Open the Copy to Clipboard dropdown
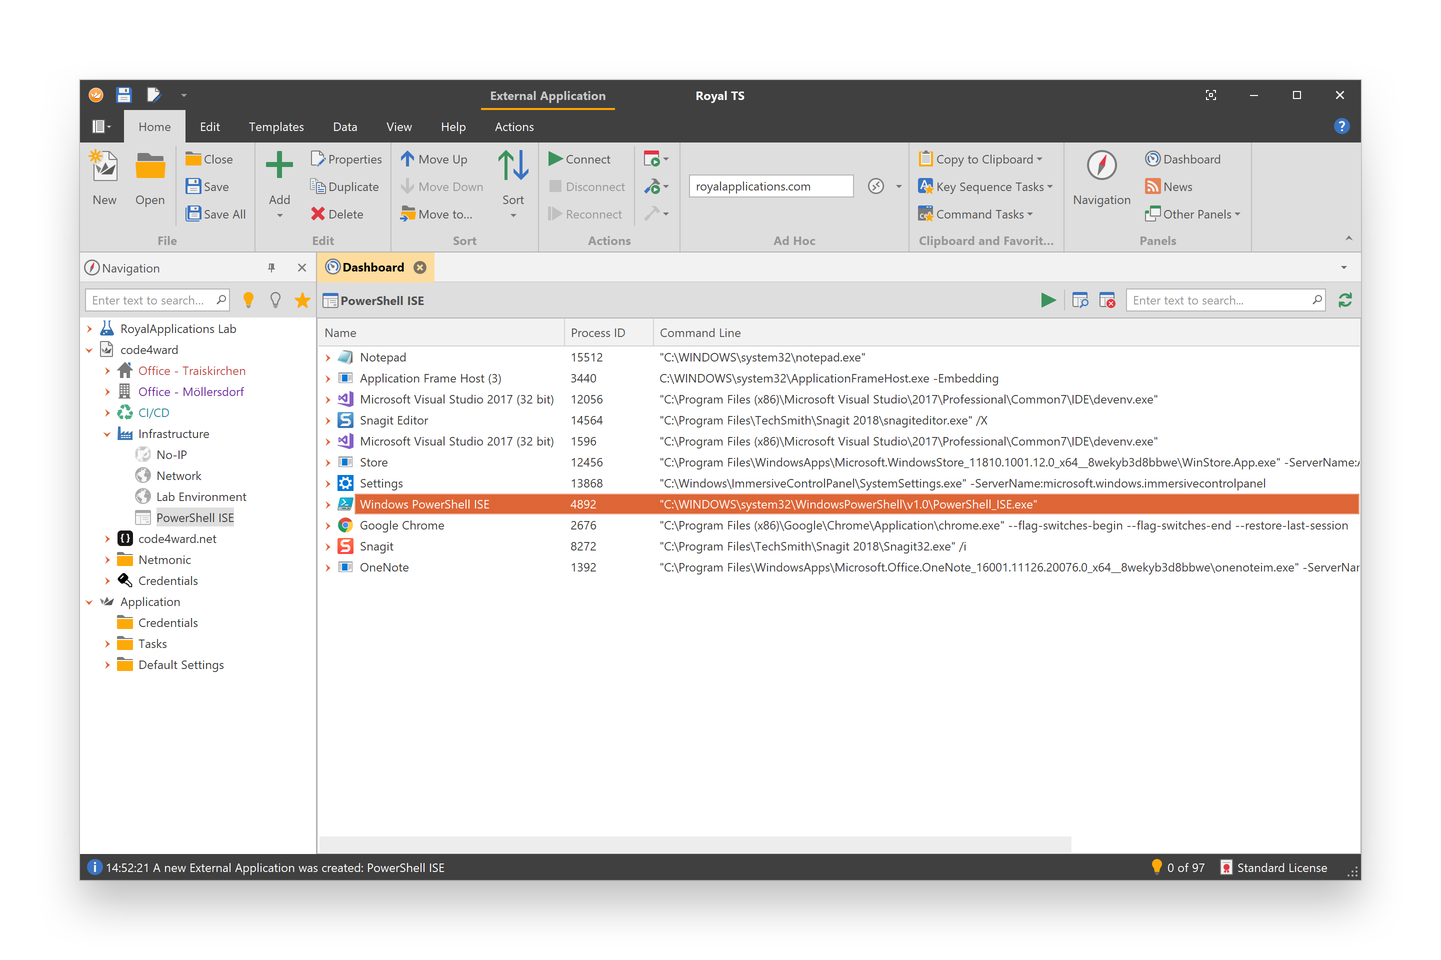Image resolution: width=1441 pixels, height=960 pixels. 984,158
